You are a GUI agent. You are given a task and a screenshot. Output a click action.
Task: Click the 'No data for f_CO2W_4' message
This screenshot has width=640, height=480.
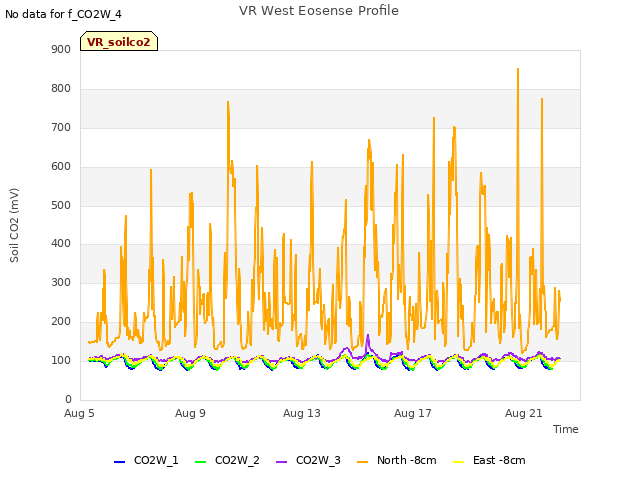[63, 14]
